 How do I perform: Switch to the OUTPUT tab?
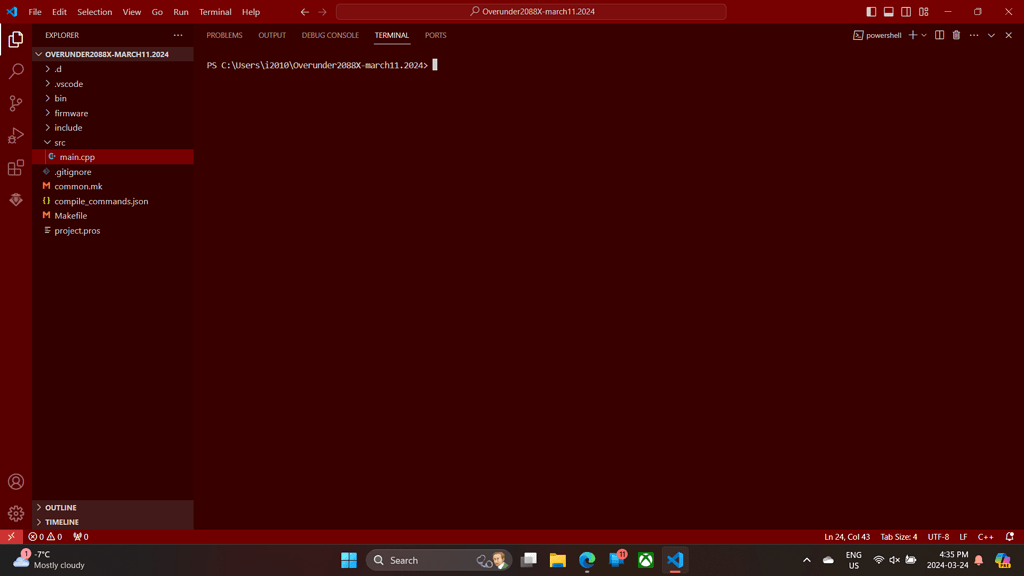pos(272,35)
